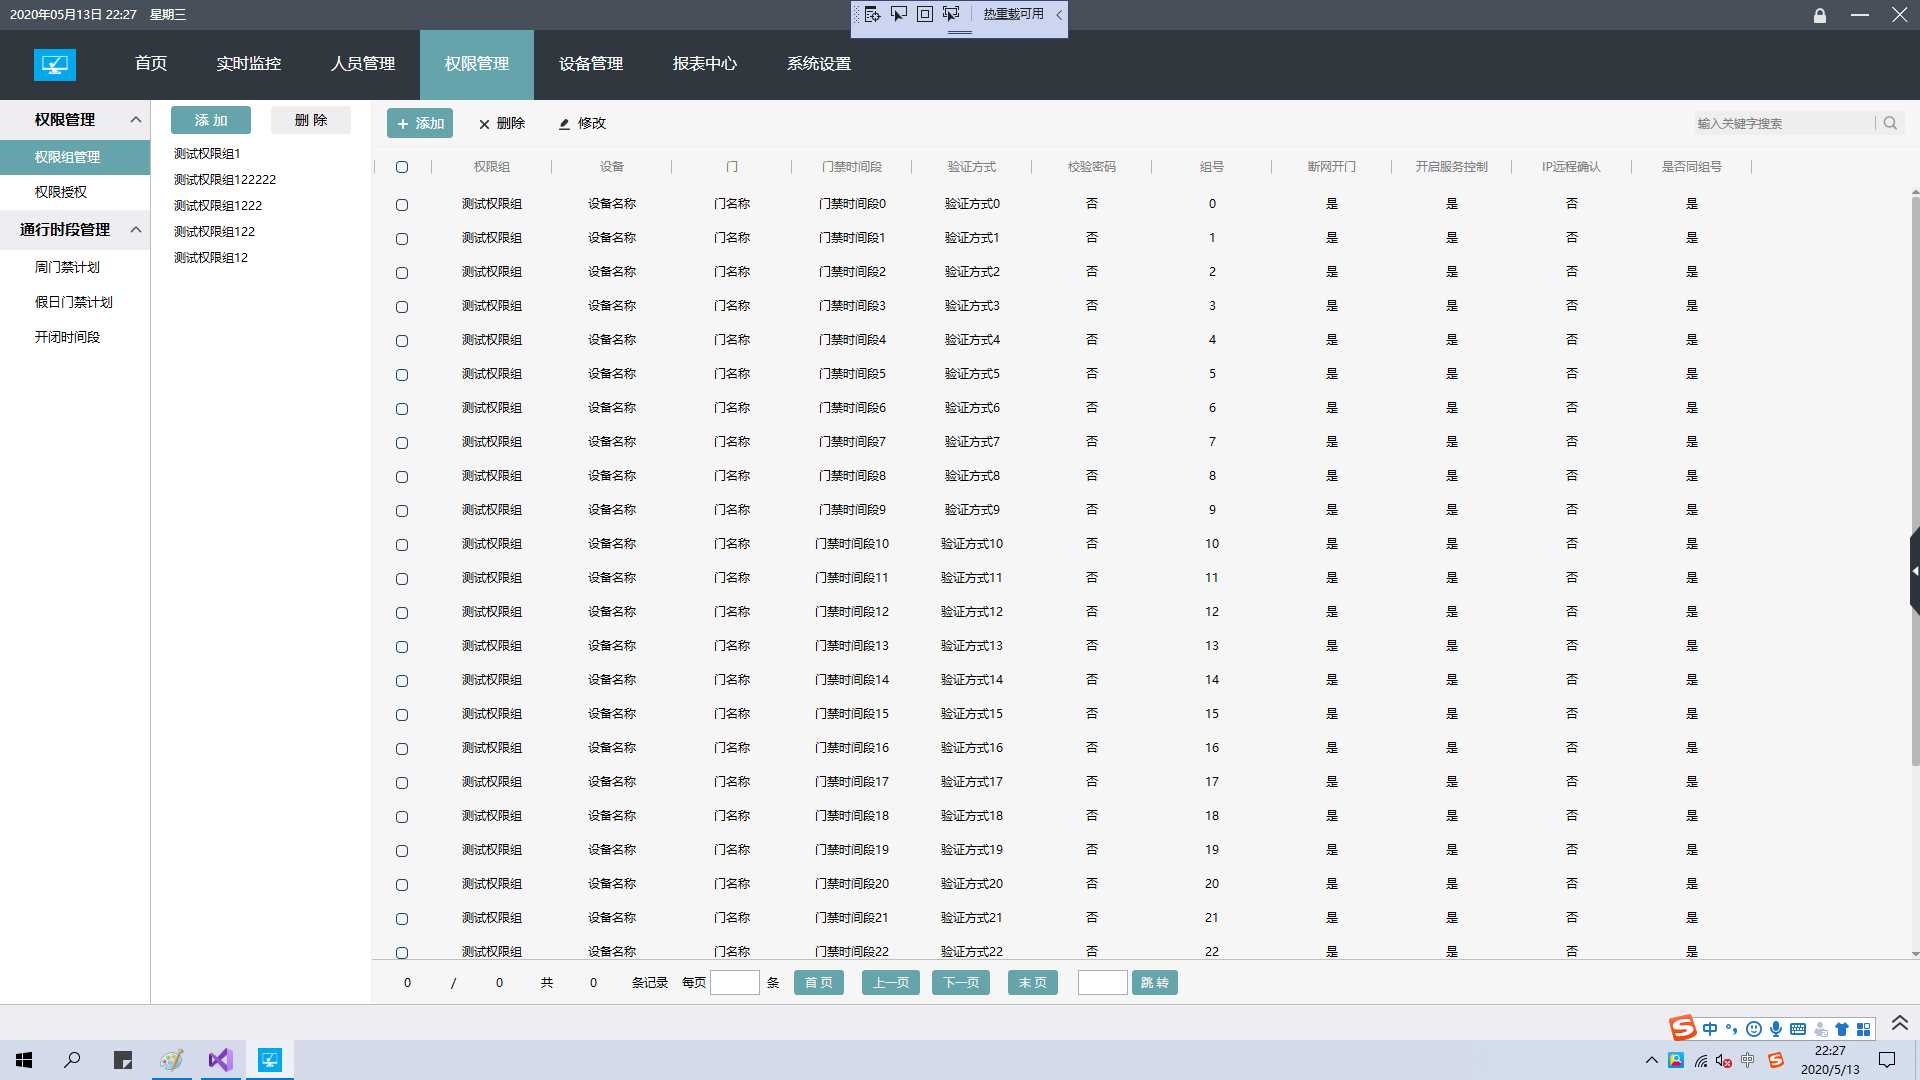1920x1080 pixels.
Task: Check the row with 门禁时间段3
Action: coord(402,307)
